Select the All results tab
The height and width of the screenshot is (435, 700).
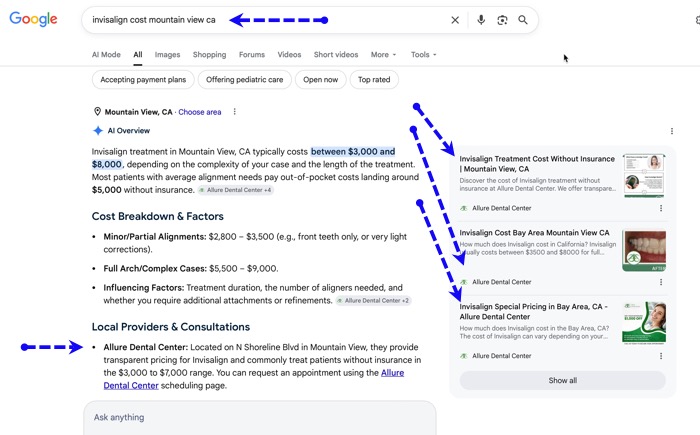pos(138,54)
